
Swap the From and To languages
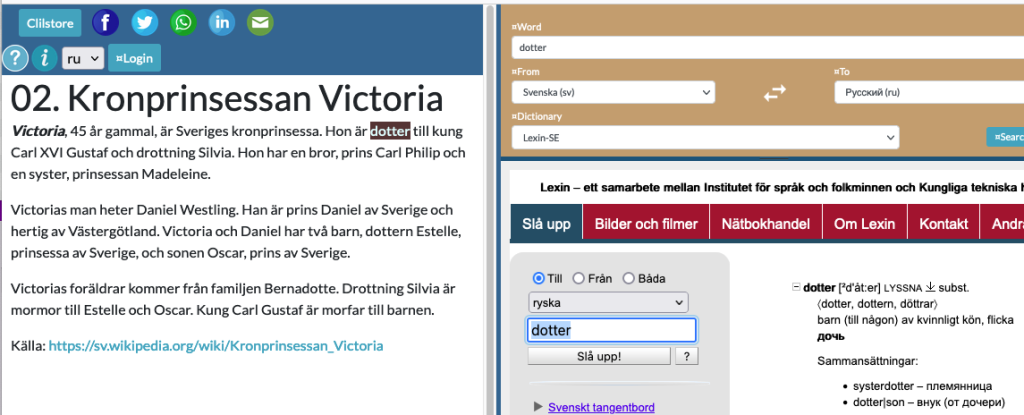click(775, 93)
